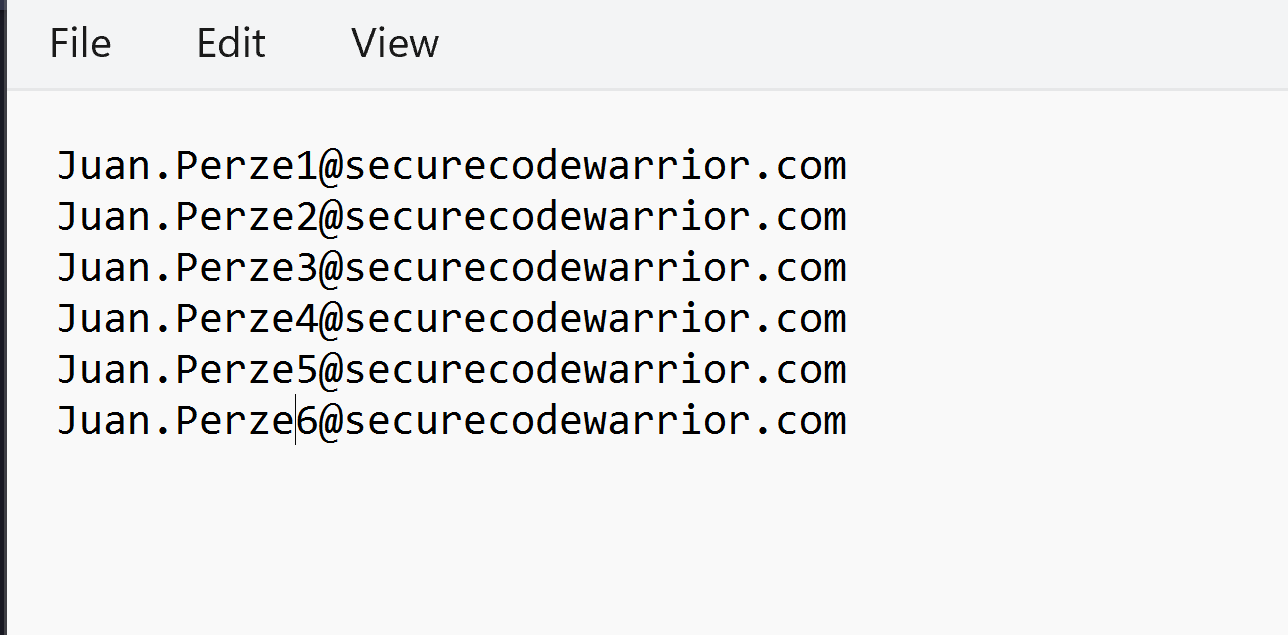
Task: Click the word Juan in the Perze6 line
Action: (103, 421)
